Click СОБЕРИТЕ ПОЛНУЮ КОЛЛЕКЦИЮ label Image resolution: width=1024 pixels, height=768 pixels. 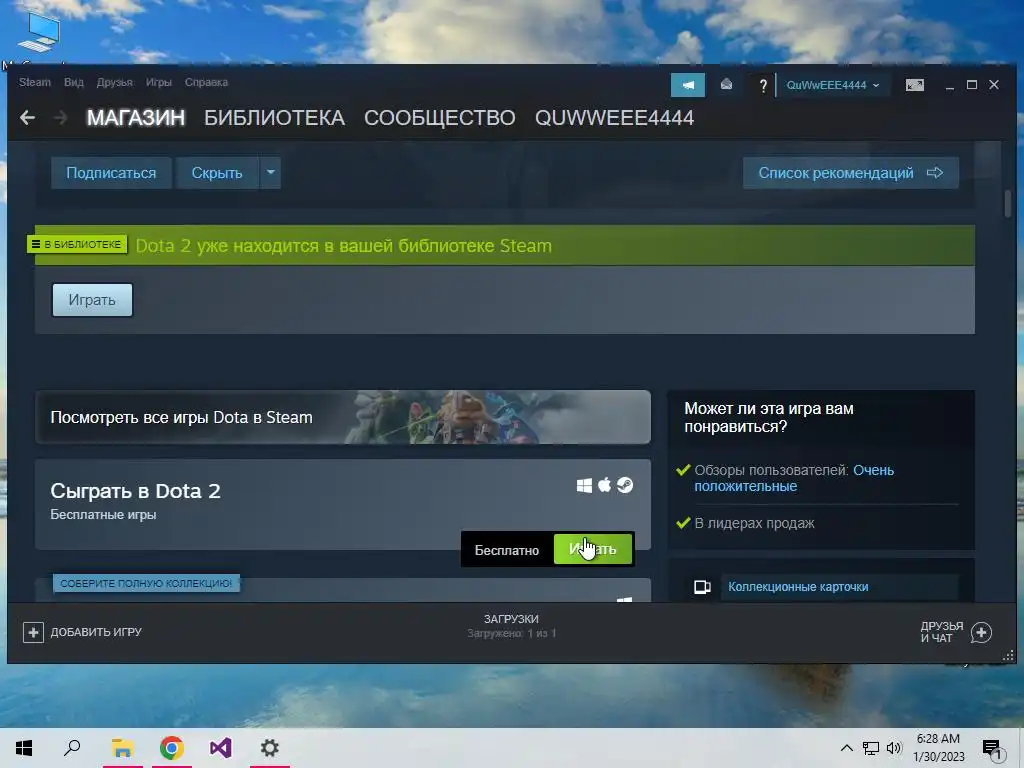click(146, 583)
